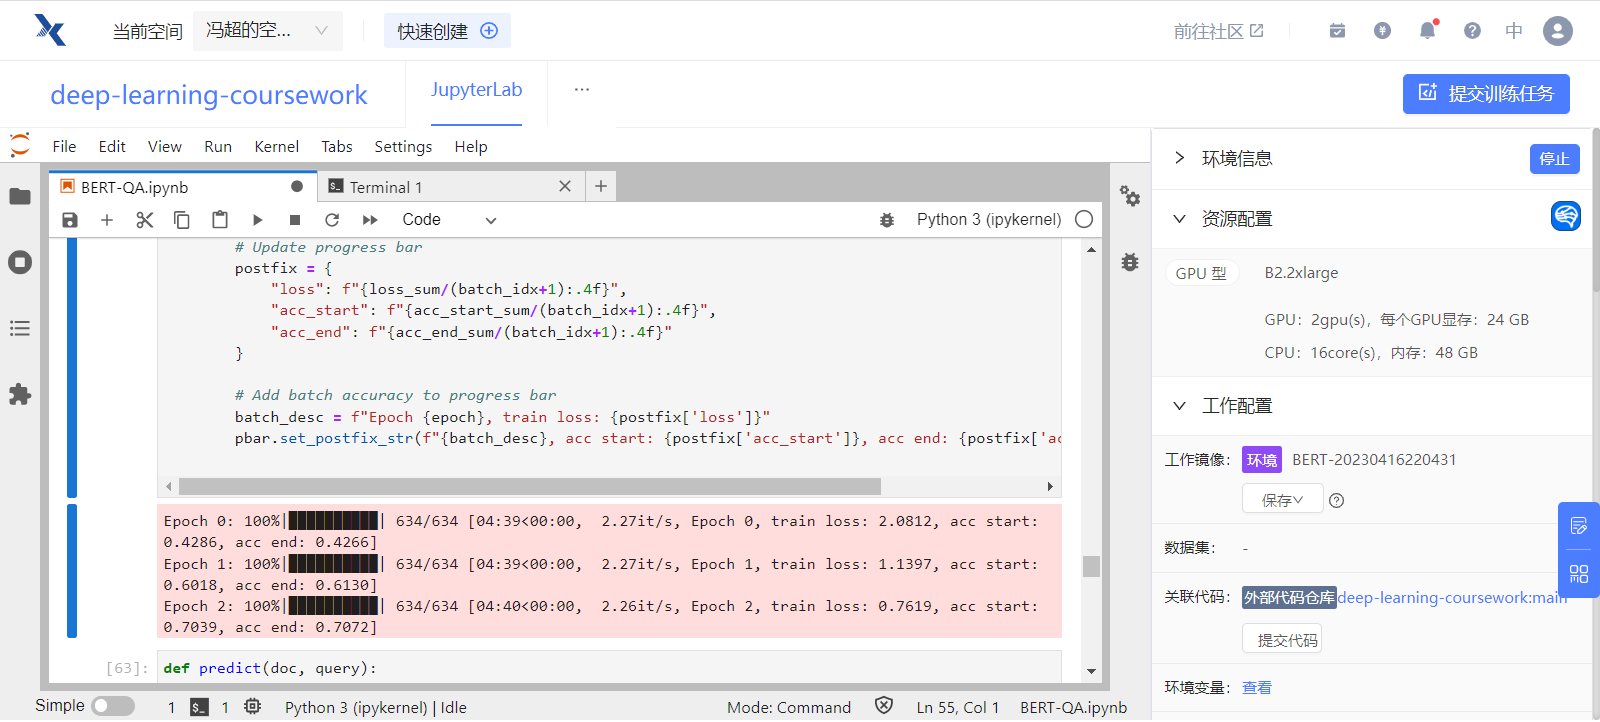Viewport: 1600px width, 722px height.
Task: Cut selected cell with the scissors icon
Action: pos(145,220)
